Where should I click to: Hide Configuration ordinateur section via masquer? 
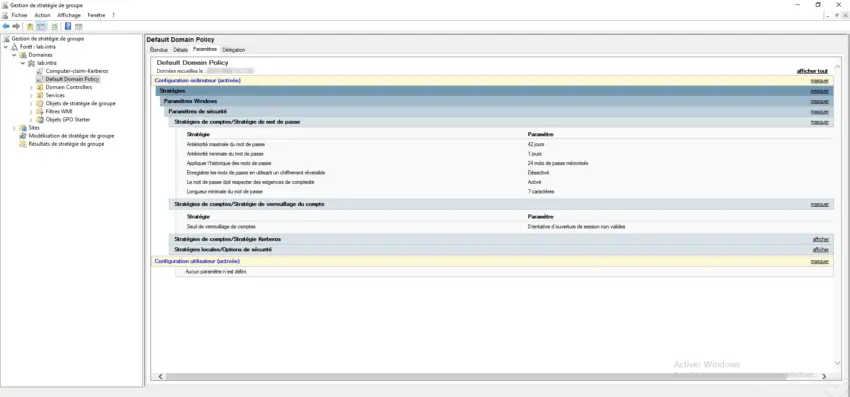[819, 81]
